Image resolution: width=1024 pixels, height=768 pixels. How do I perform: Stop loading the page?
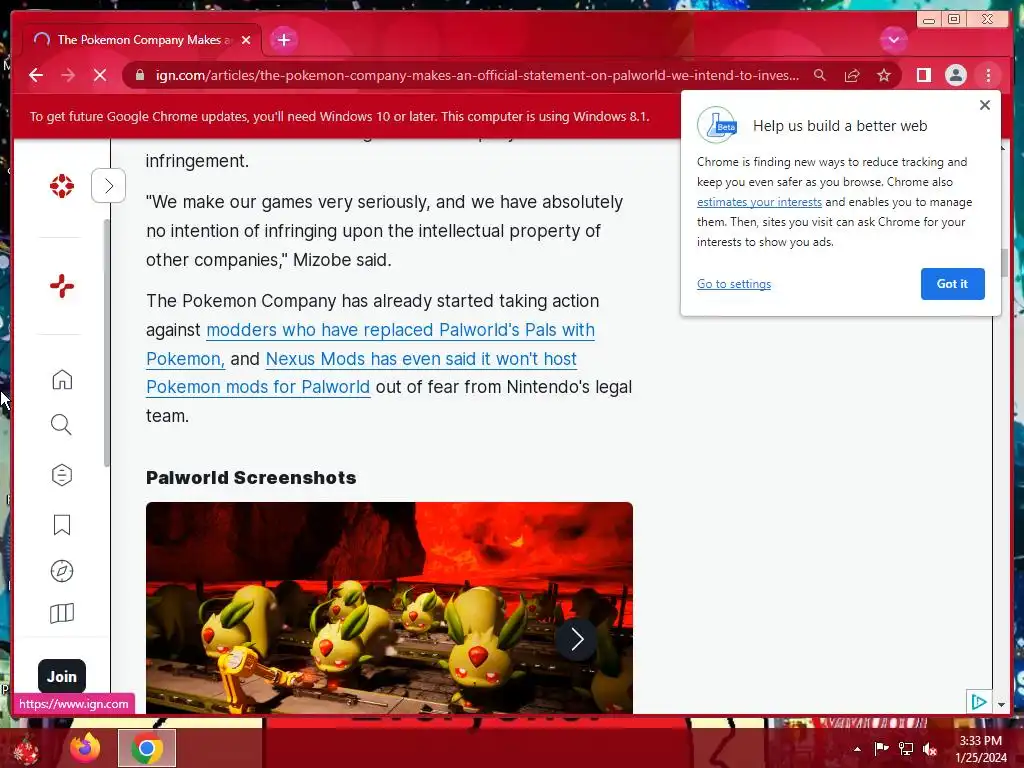pyautogui.click(x=100, y=75)
